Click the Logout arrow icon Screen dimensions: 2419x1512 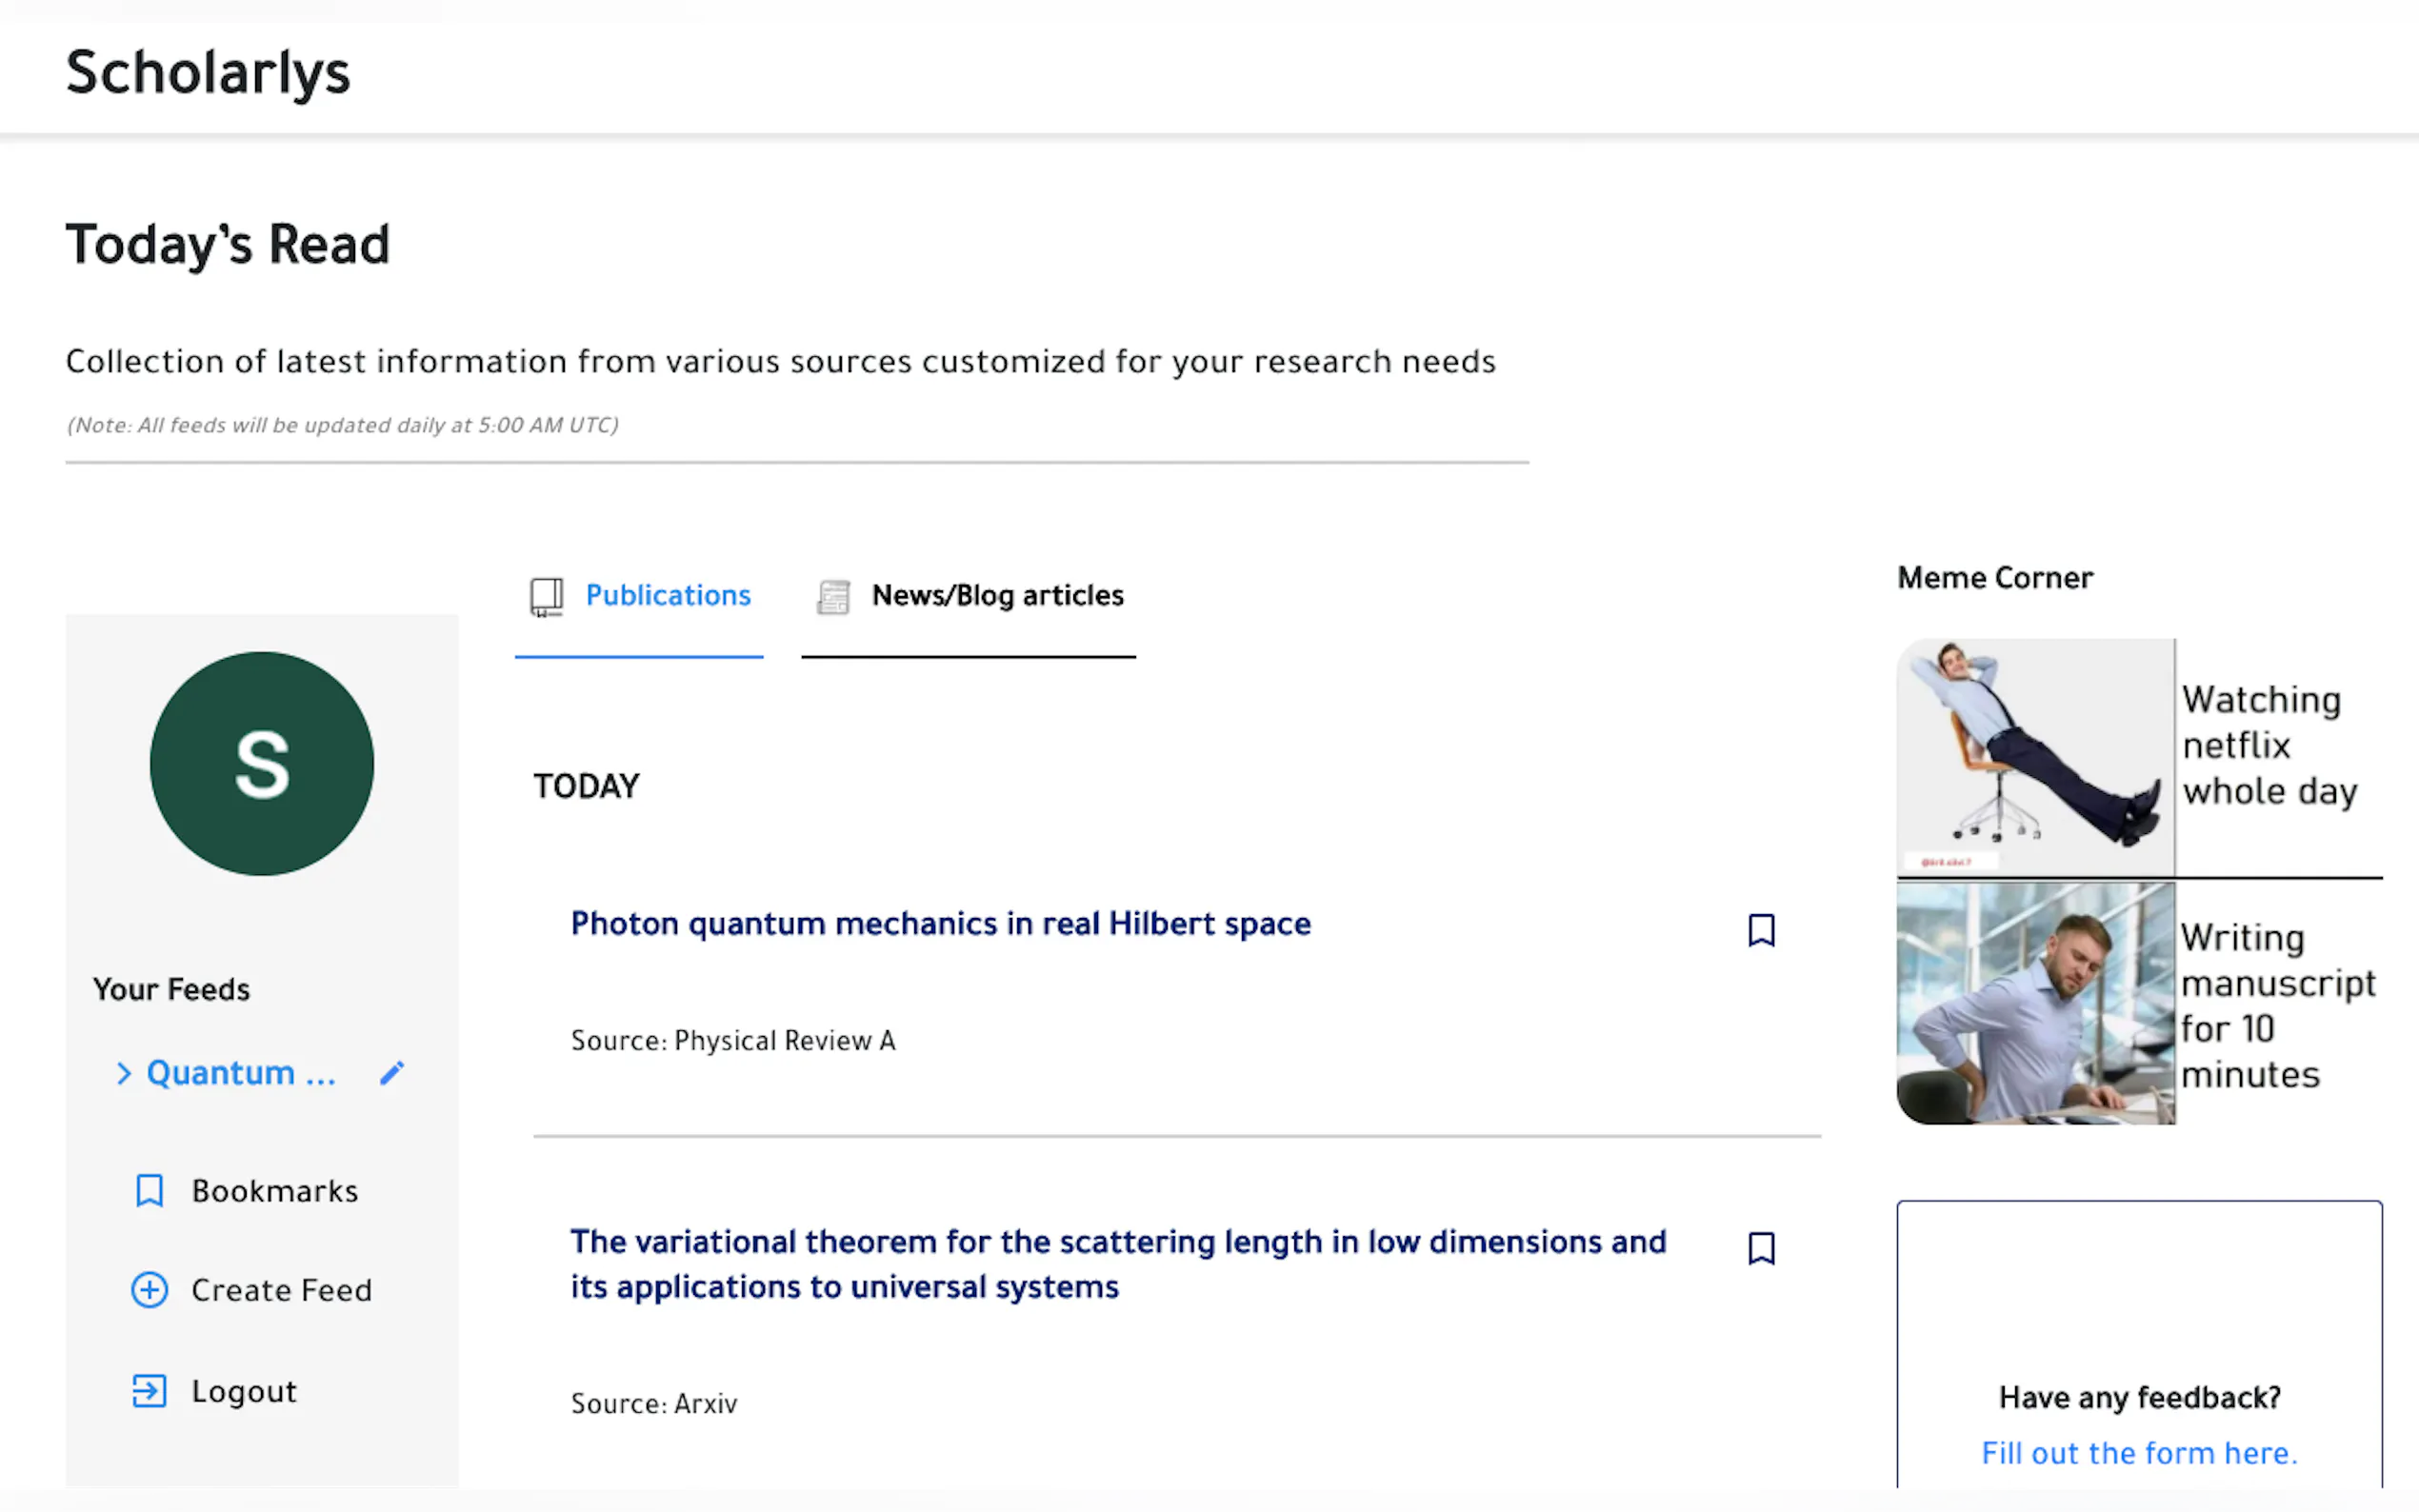(x=149, y=1391)
